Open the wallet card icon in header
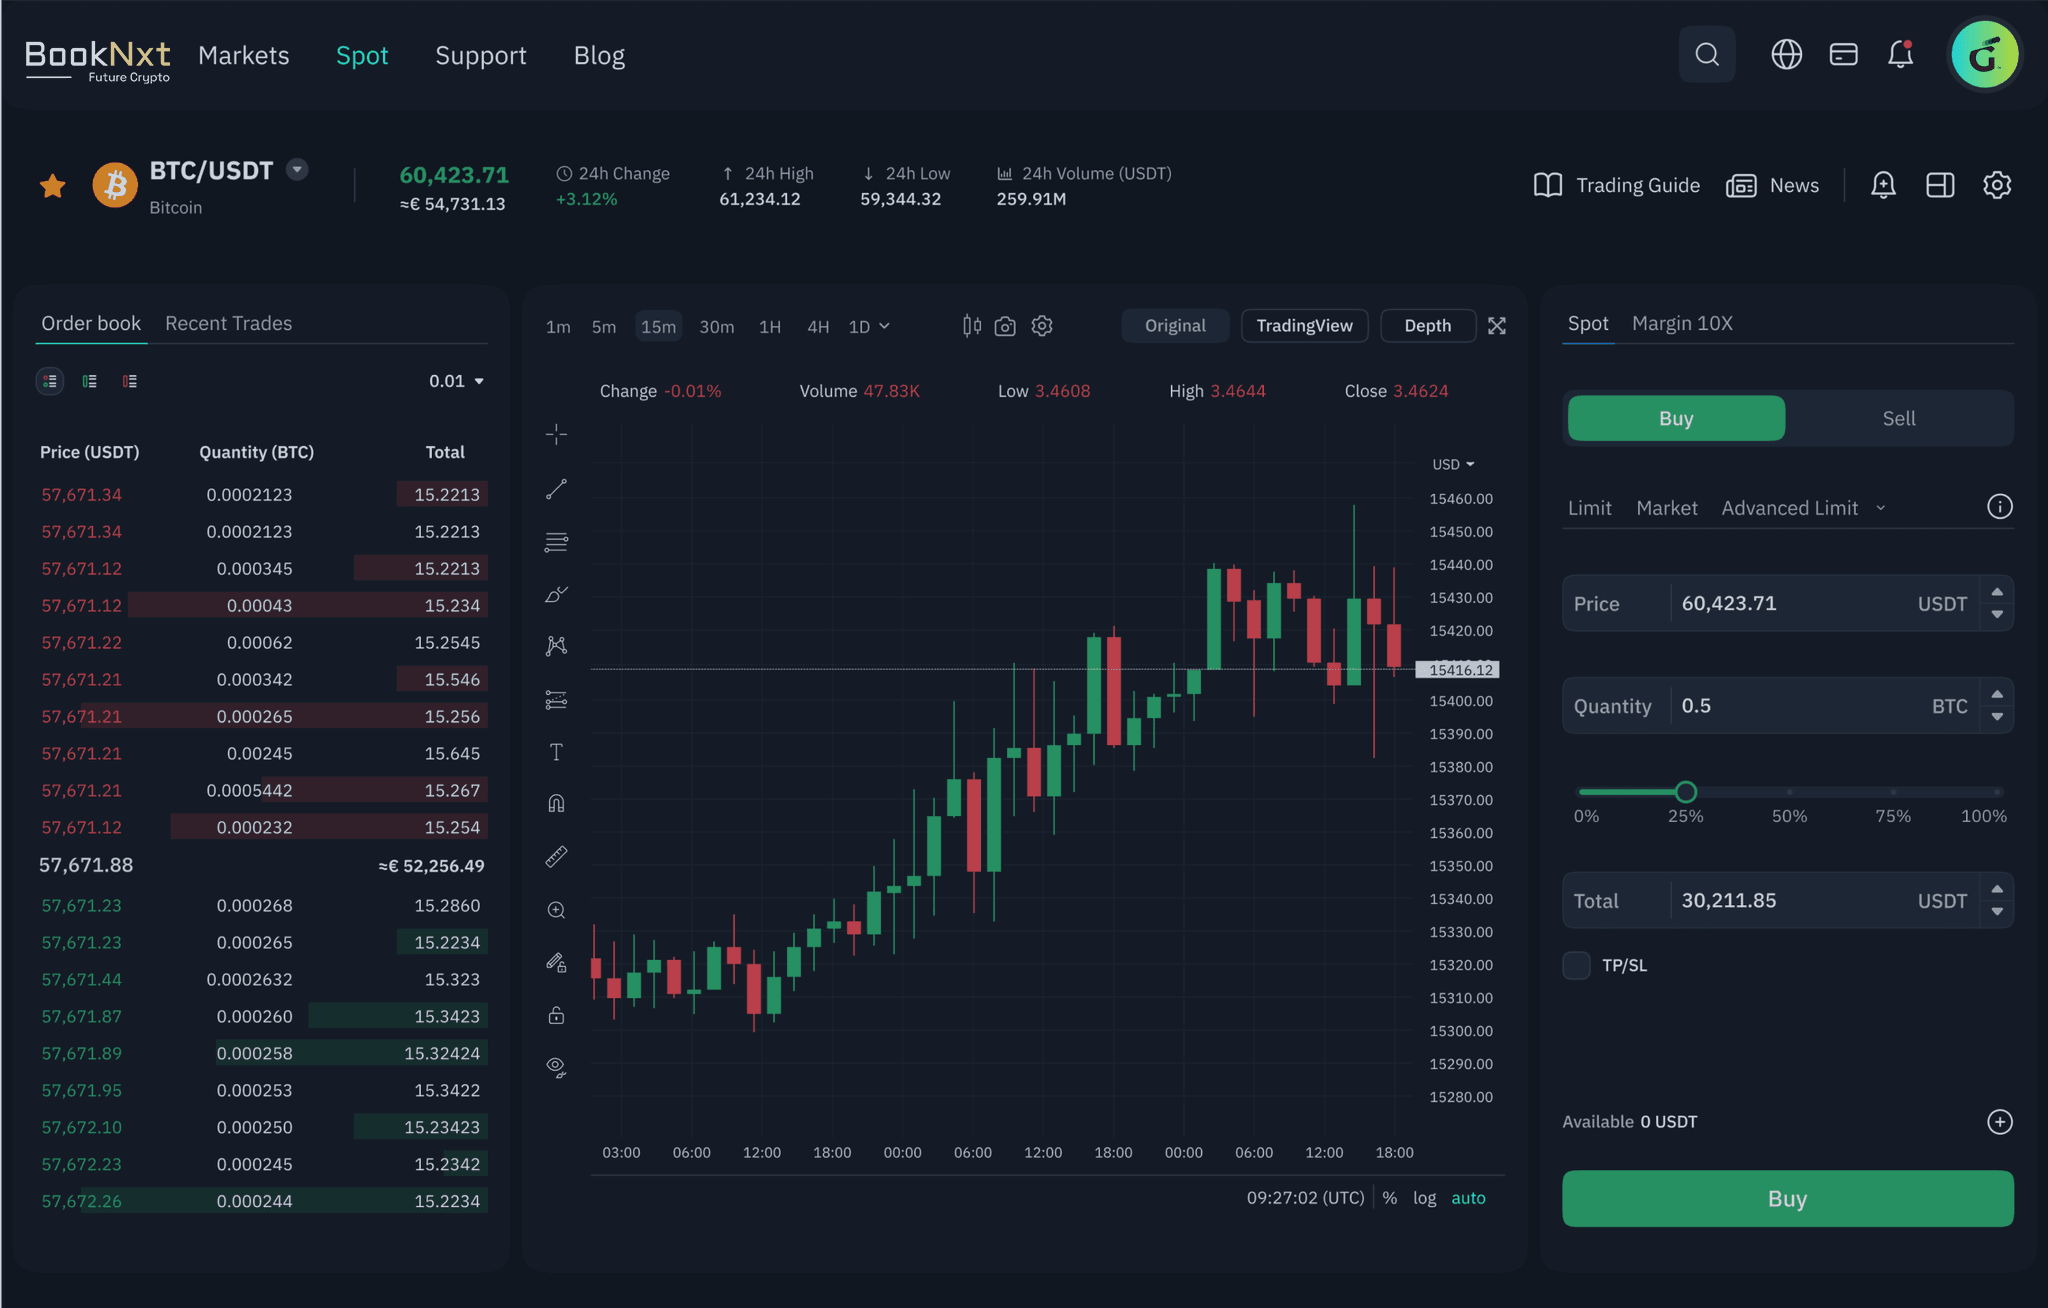2048x1308 pixels. click(1843, 55)
